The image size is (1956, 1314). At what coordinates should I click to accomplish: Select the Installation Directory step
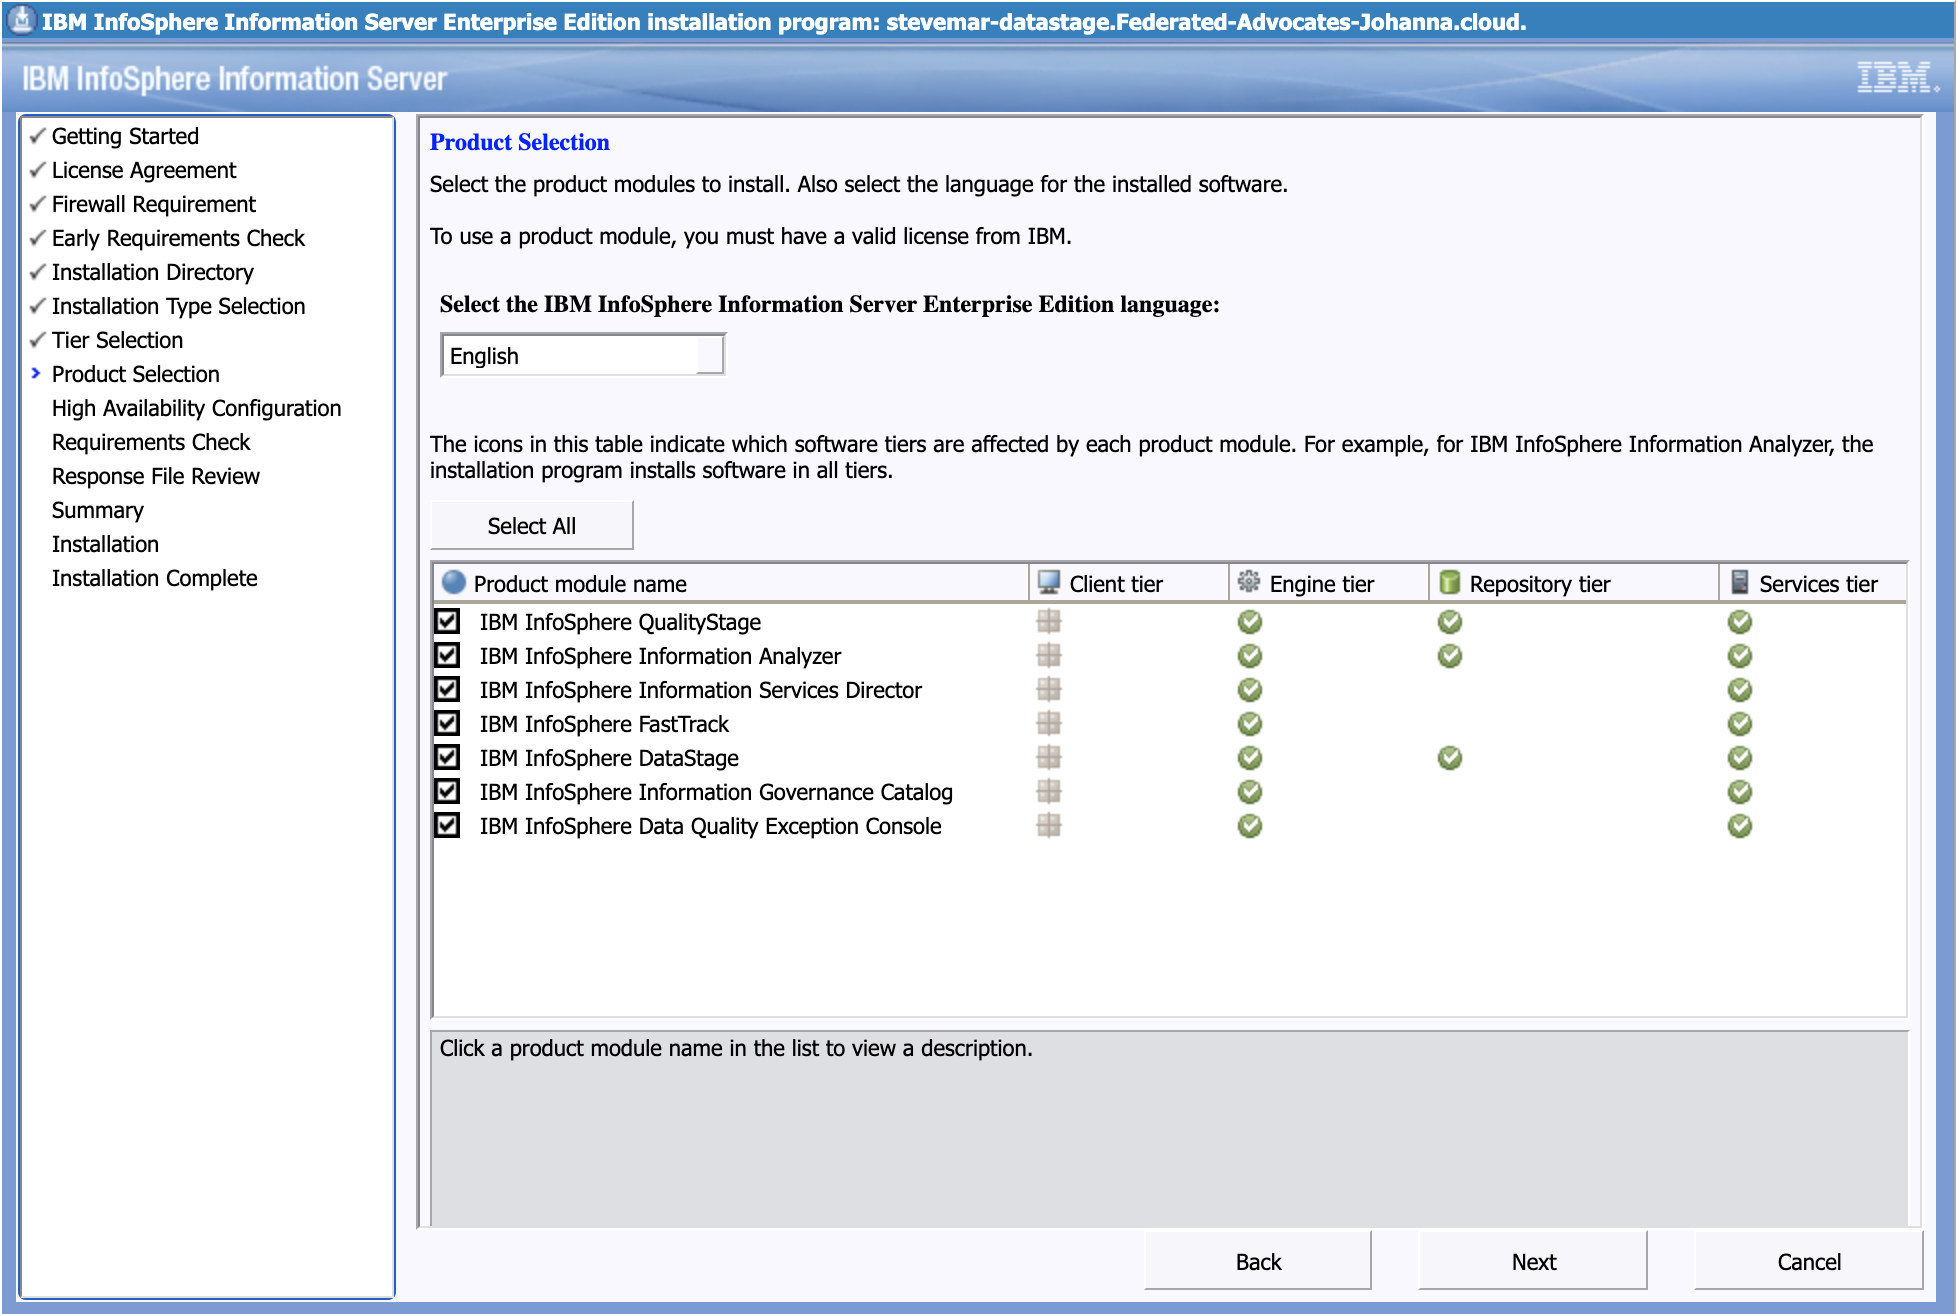tap(153, 272)
